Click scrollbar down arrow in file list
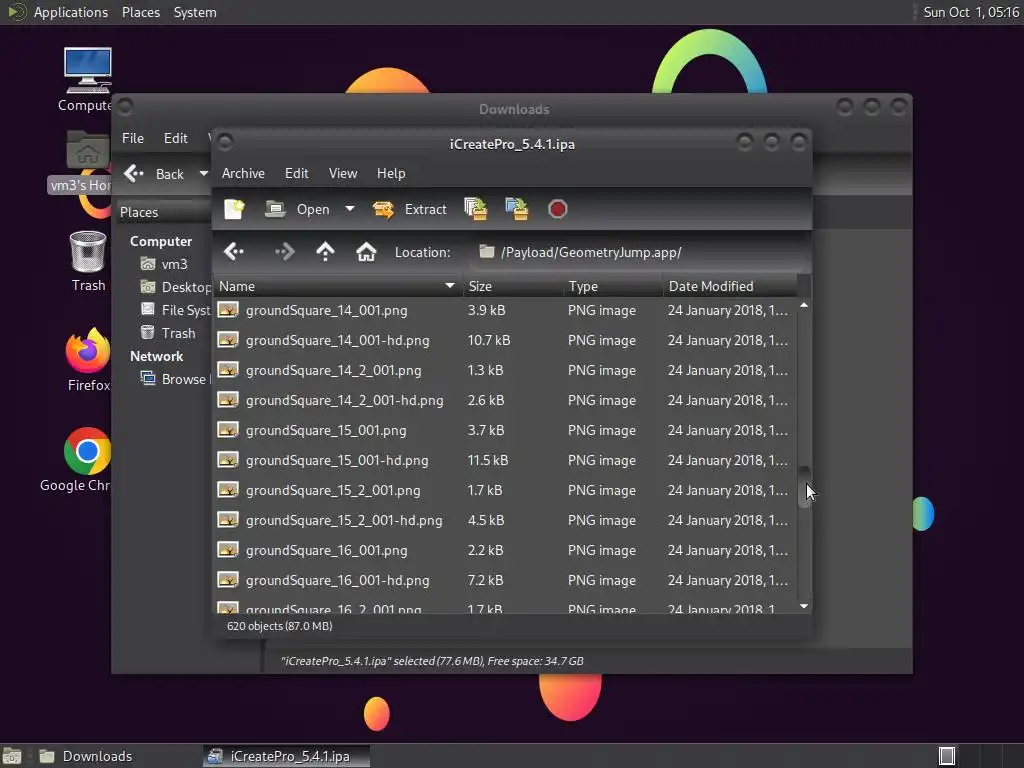The image size is (1024, 768). (804, 607)
